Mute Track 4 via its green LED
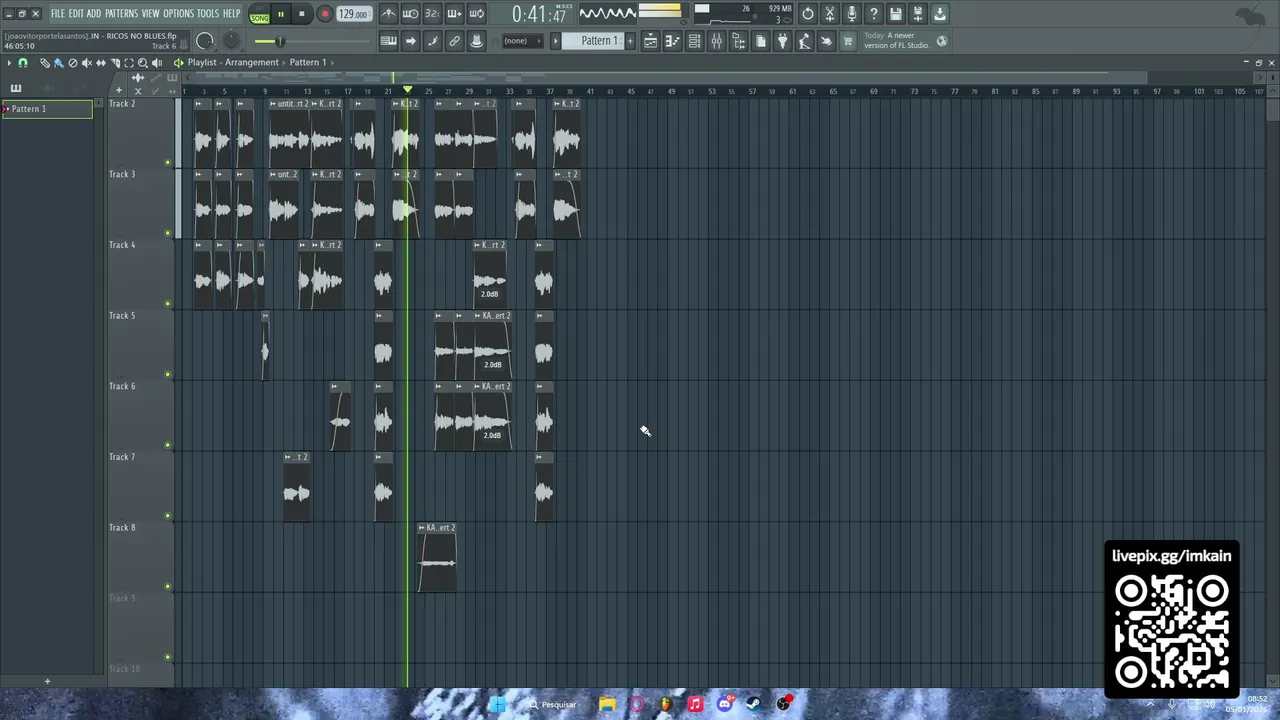Viewport: 1280px width, 720px height. [x=167, y=303]
